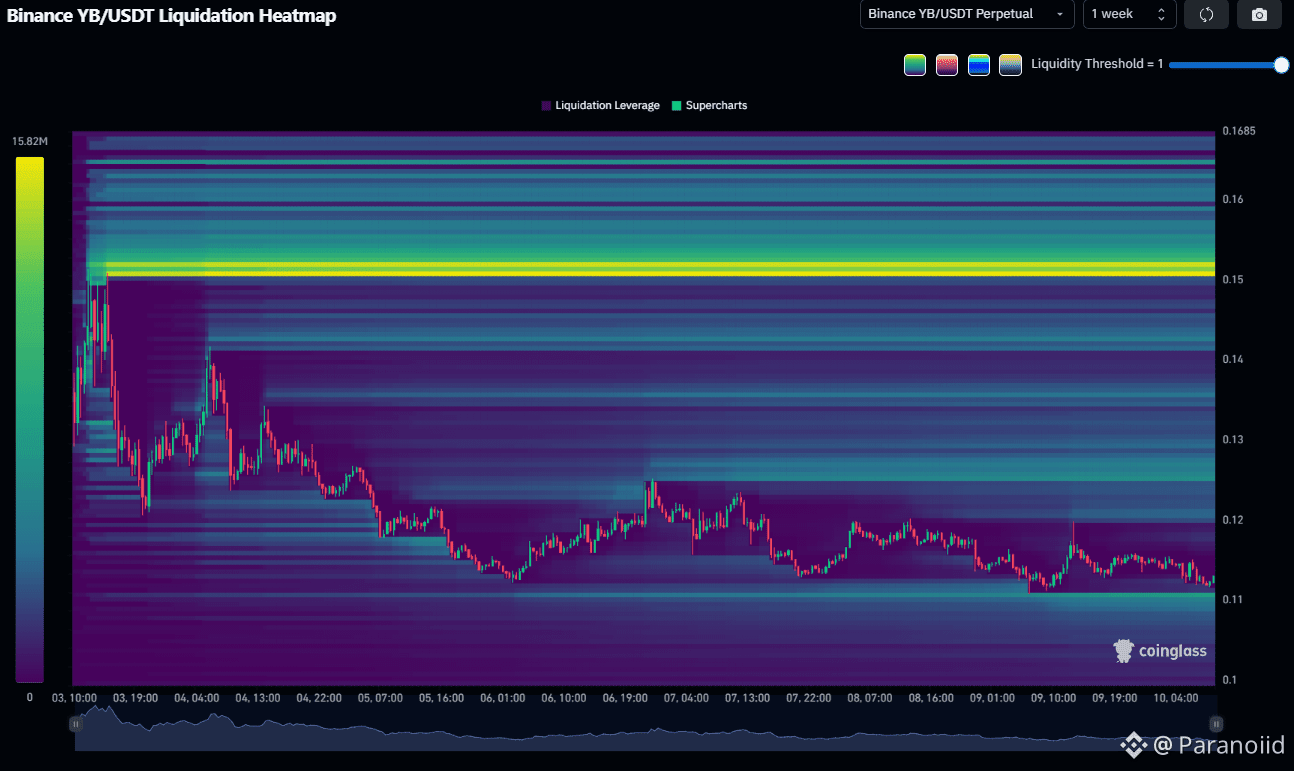Click the 04, 22:00 time axis label
The width and height of the screenshot is (1294, 771).
319,697
